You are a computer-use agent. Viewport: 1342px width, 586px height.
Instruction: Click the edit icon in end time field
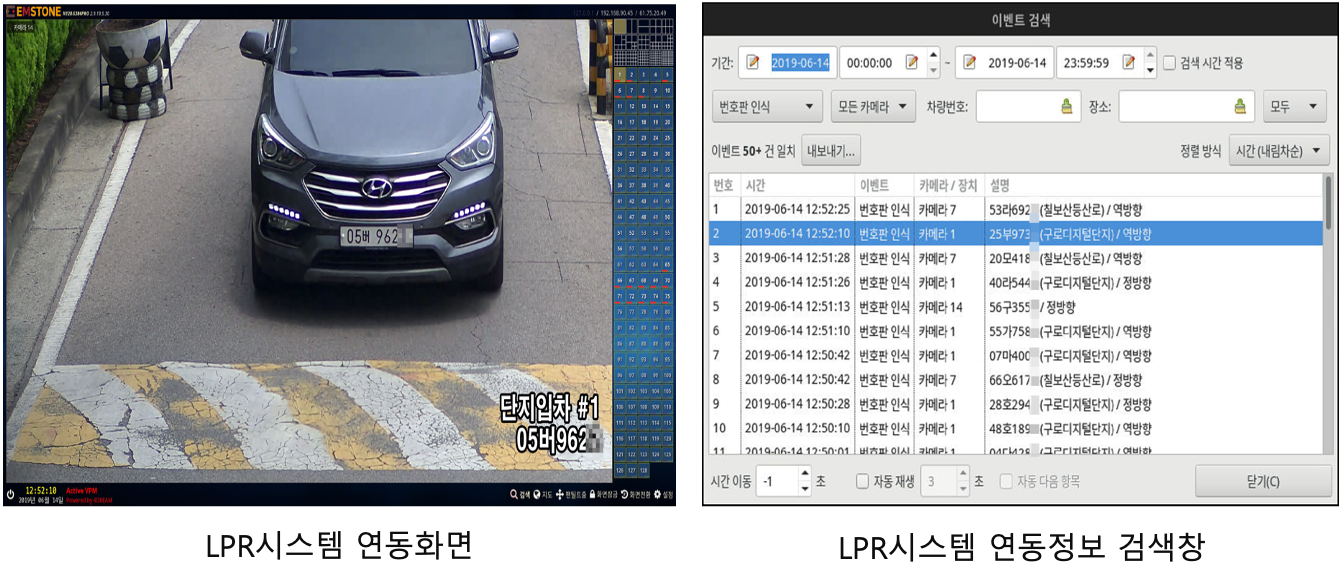[1128, 62]
